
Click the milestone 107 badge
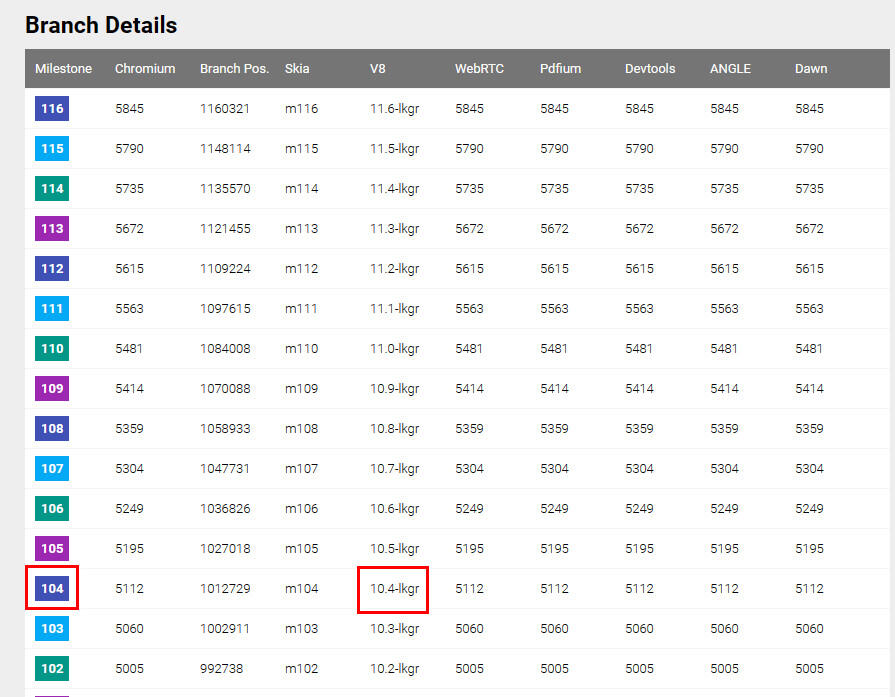click(52, 468)
